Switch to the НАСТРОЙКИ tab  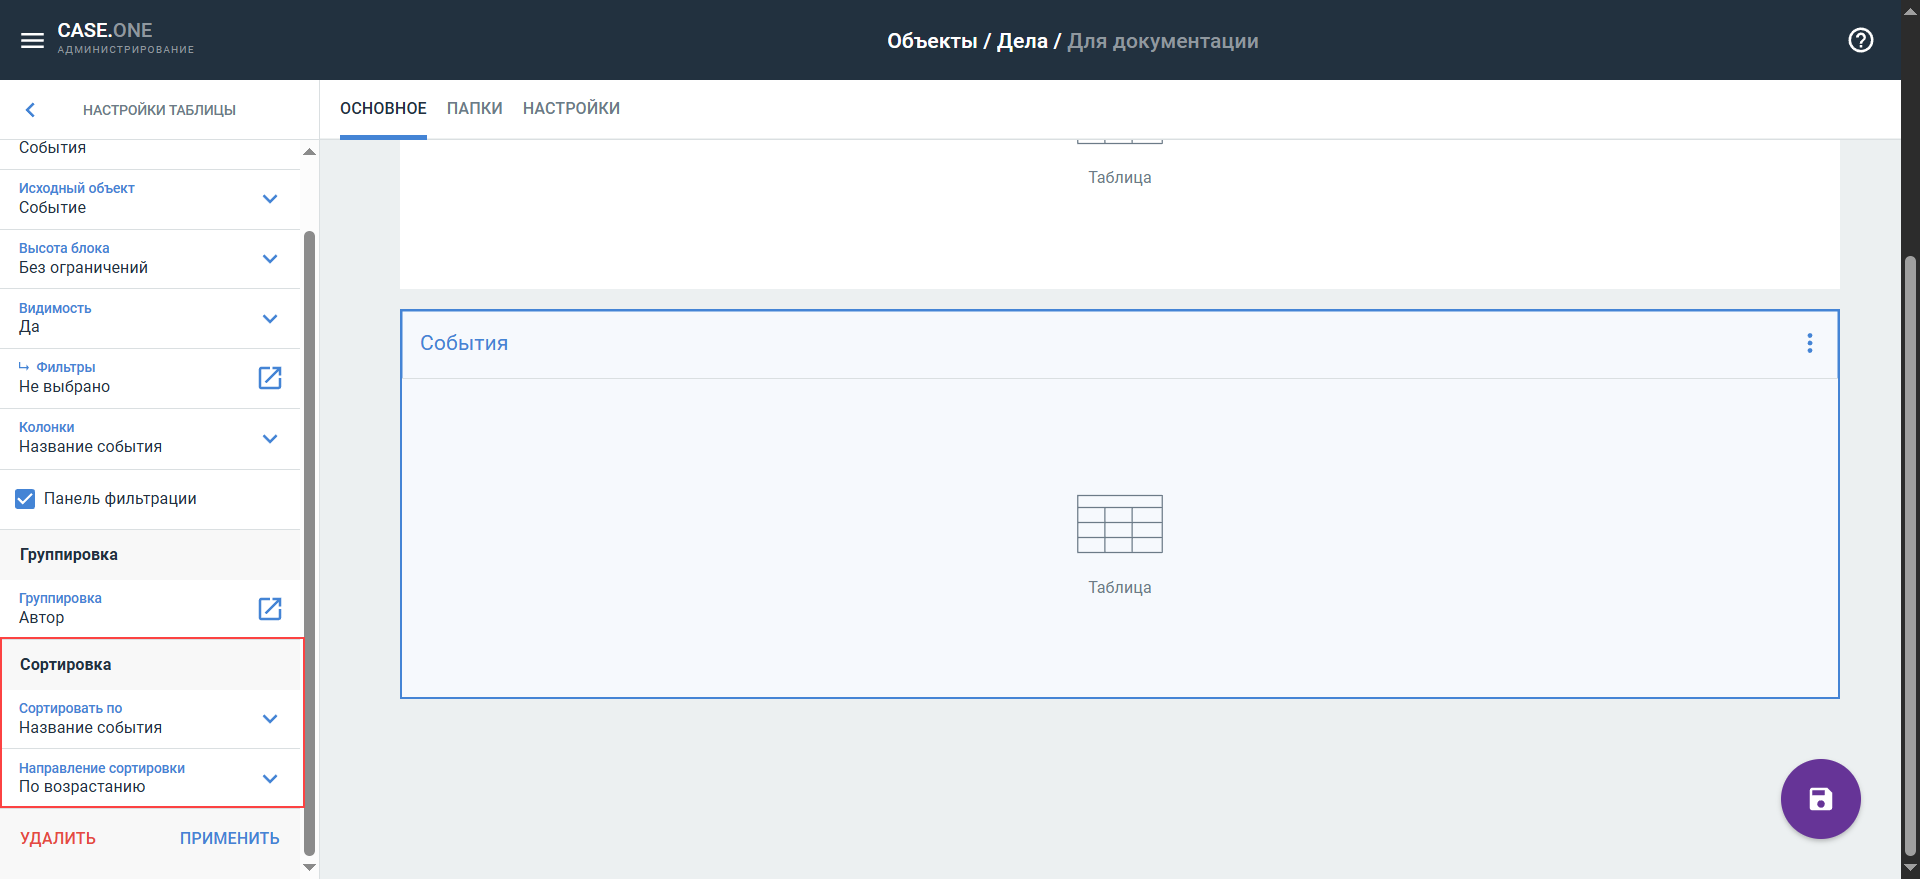[571, 109]
